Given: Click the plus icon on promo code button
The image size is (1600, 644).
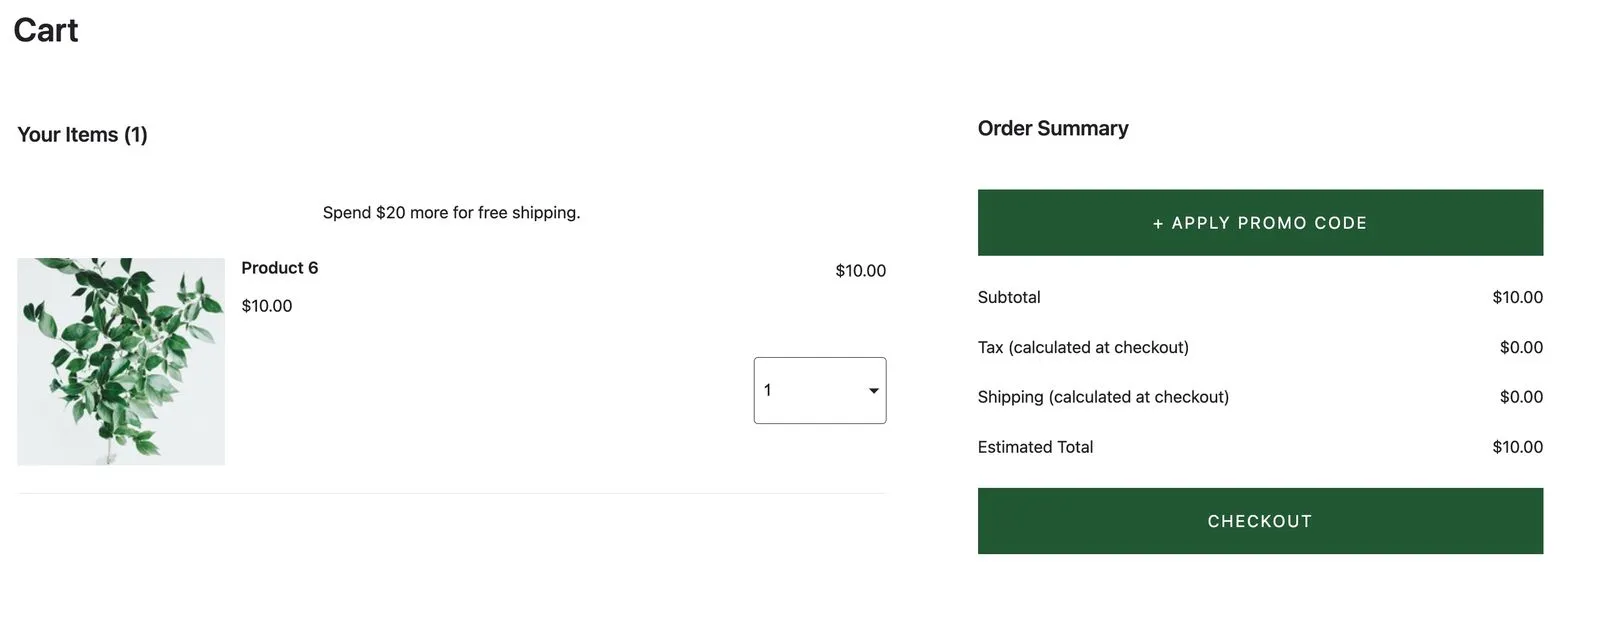Looking at the screenshot, I should (1158, 224).
